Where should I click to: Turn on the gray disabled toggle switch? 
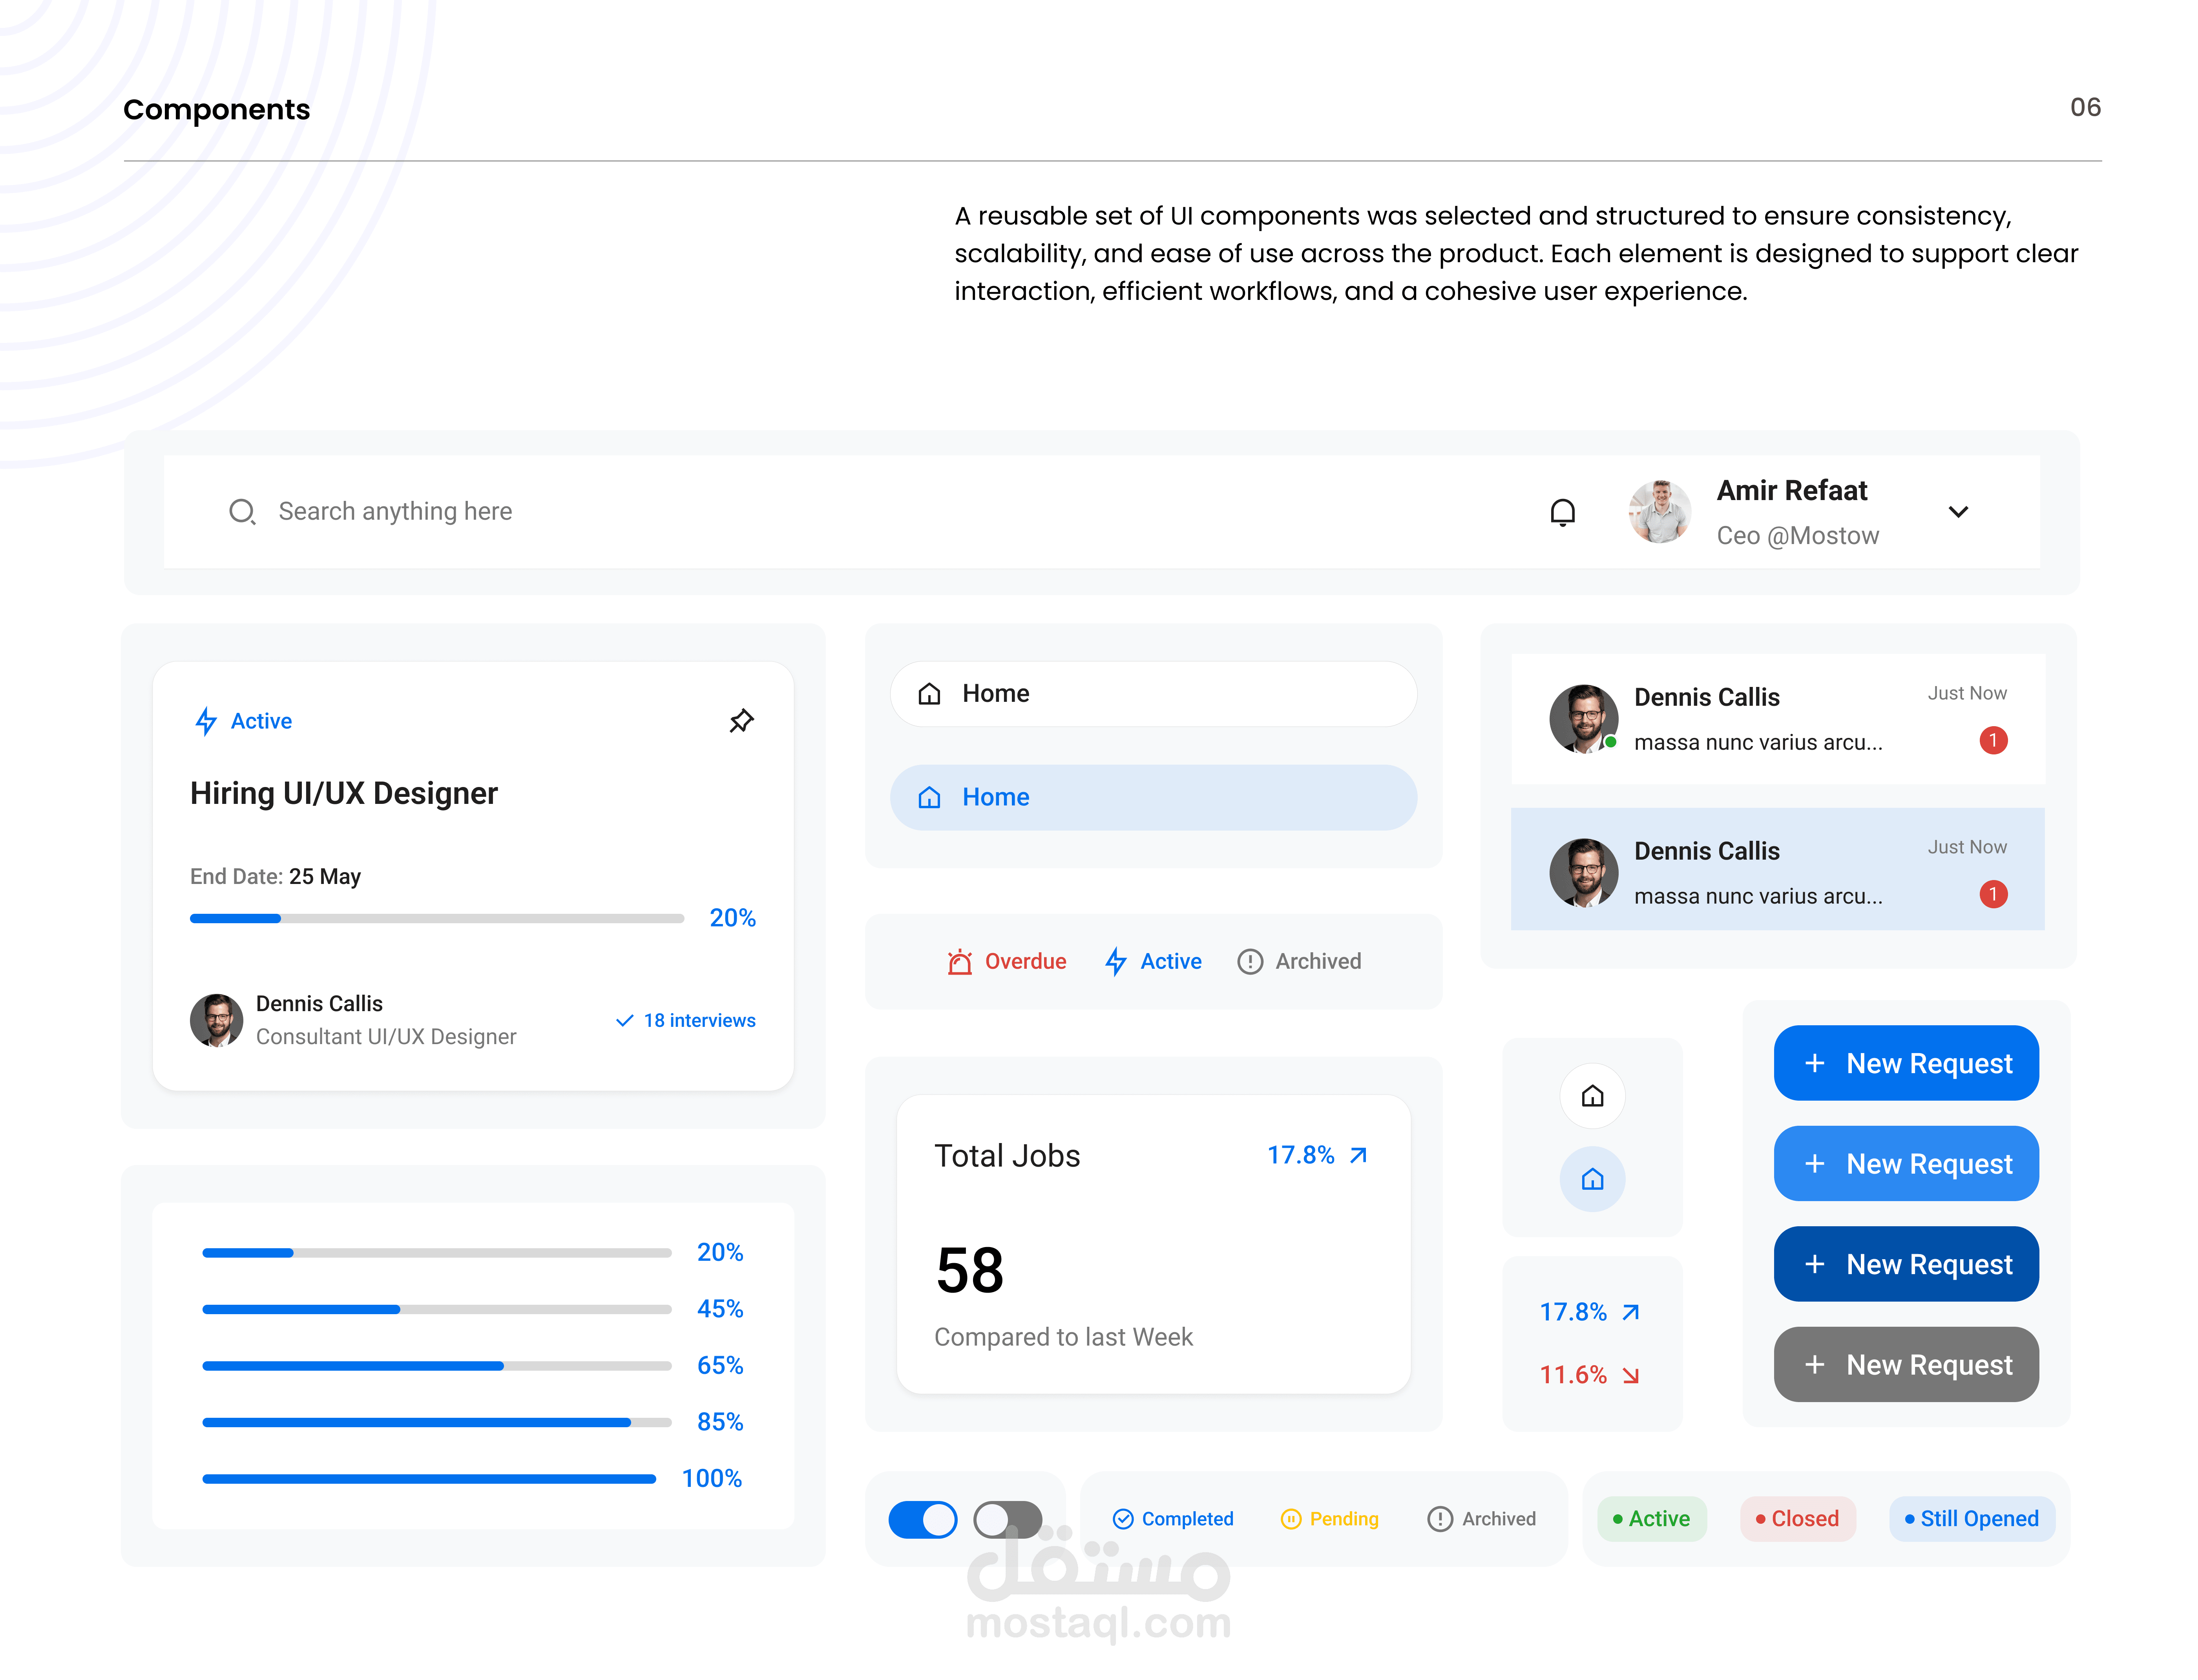[x=1008, y=1520]
